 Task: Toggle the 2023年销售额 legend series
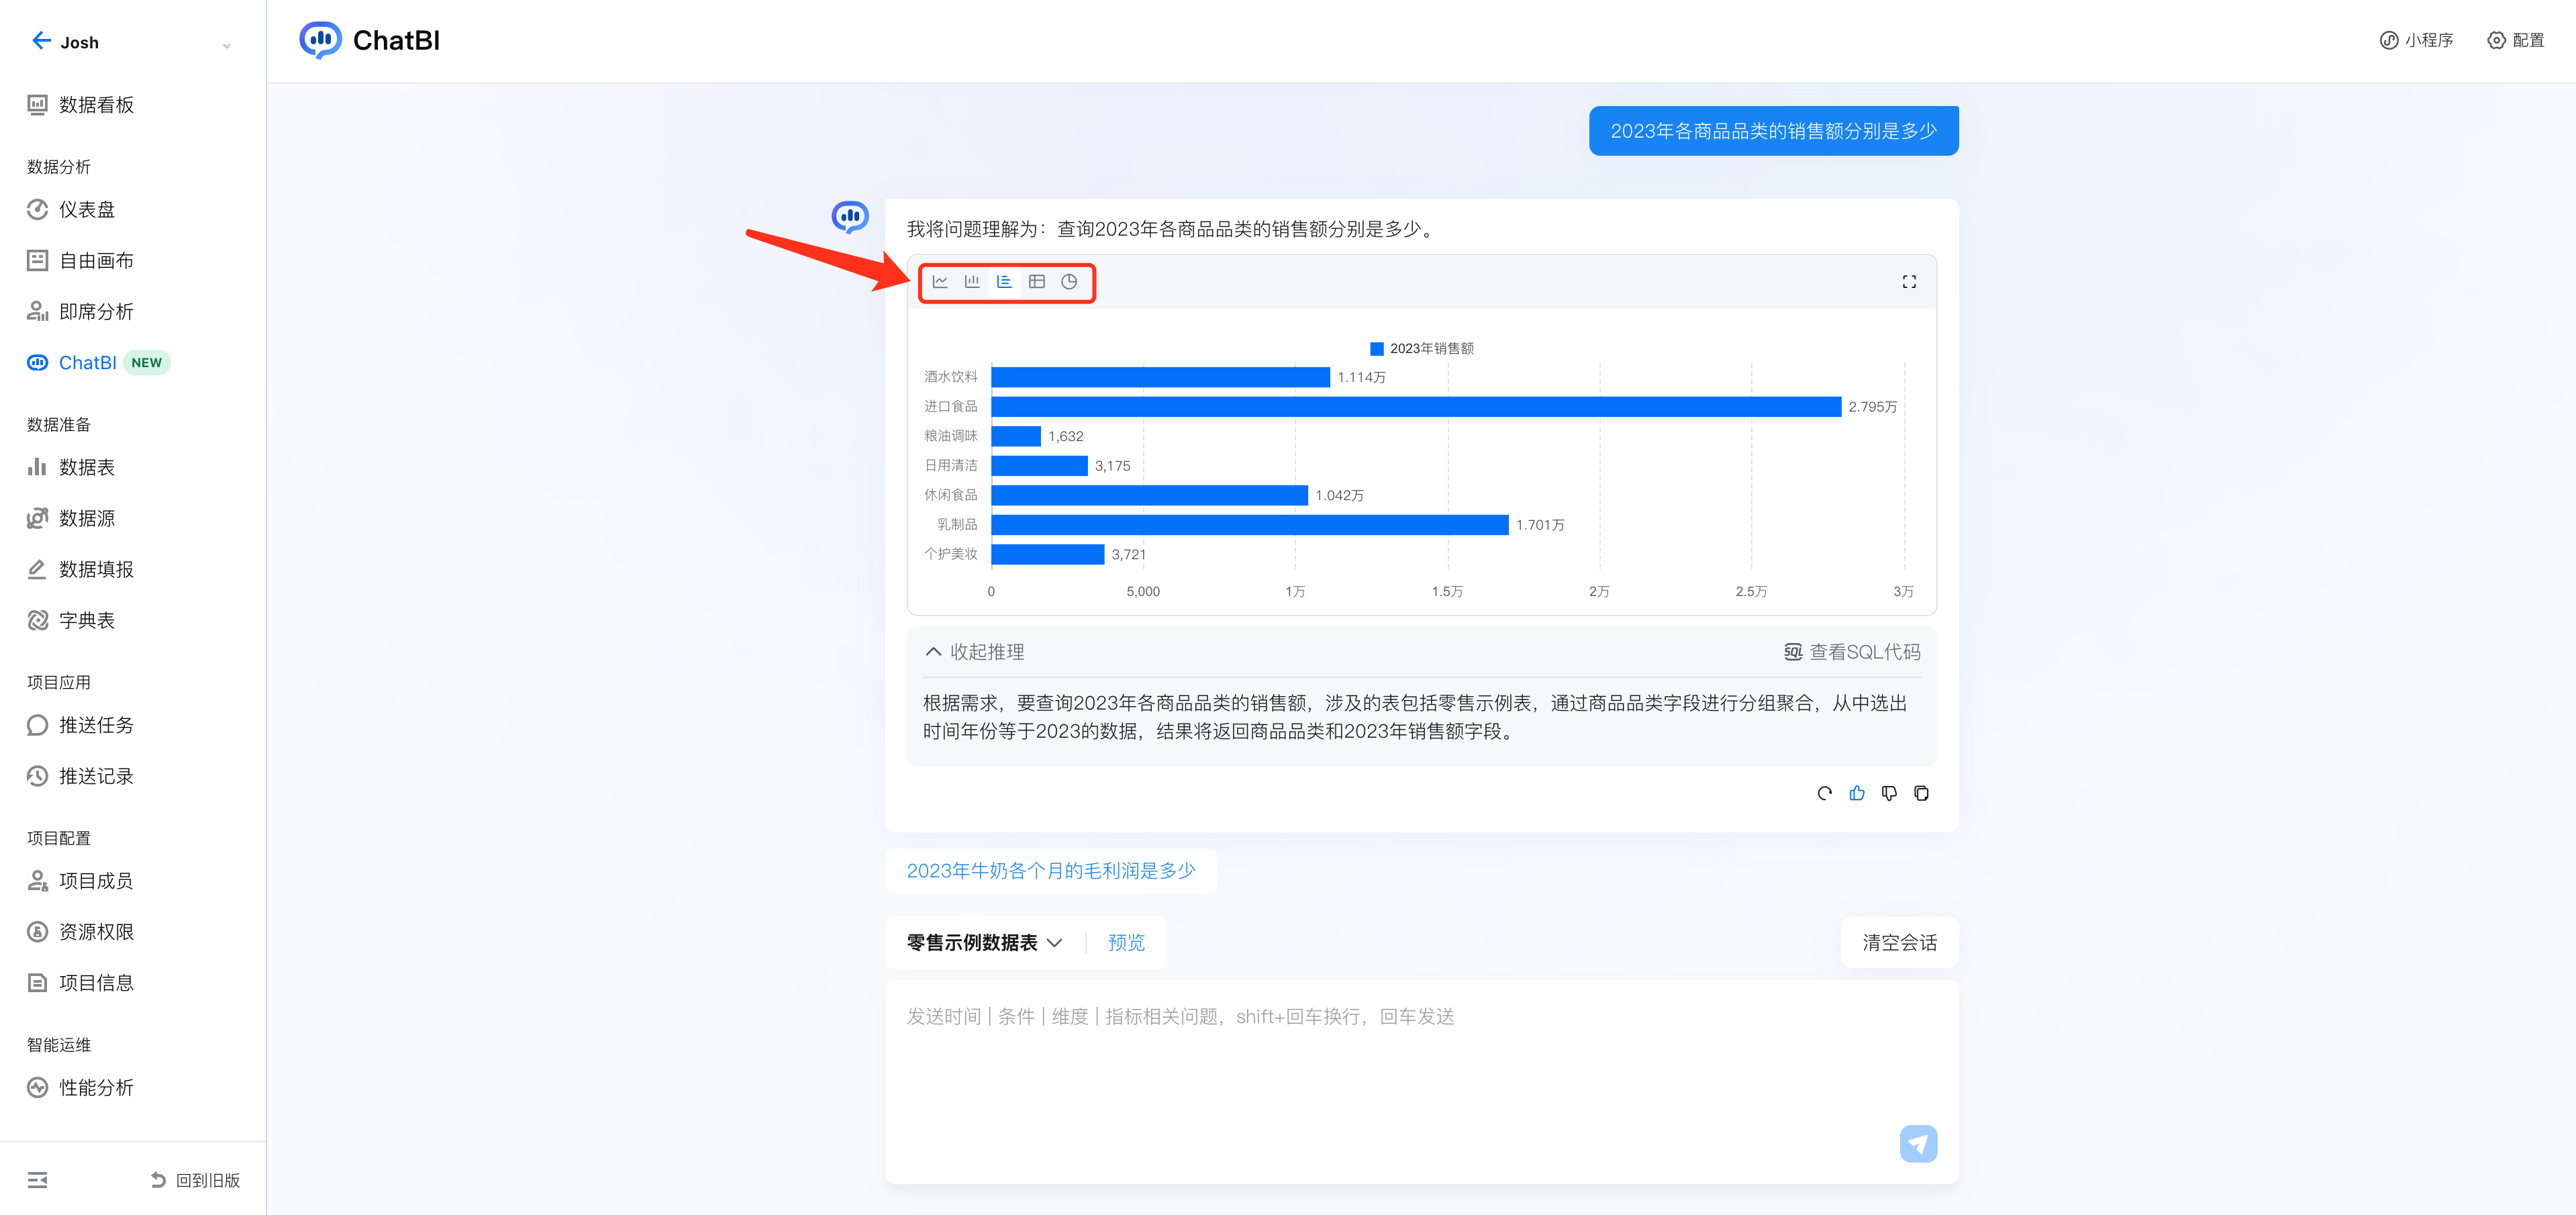(x=1421, y=348)
